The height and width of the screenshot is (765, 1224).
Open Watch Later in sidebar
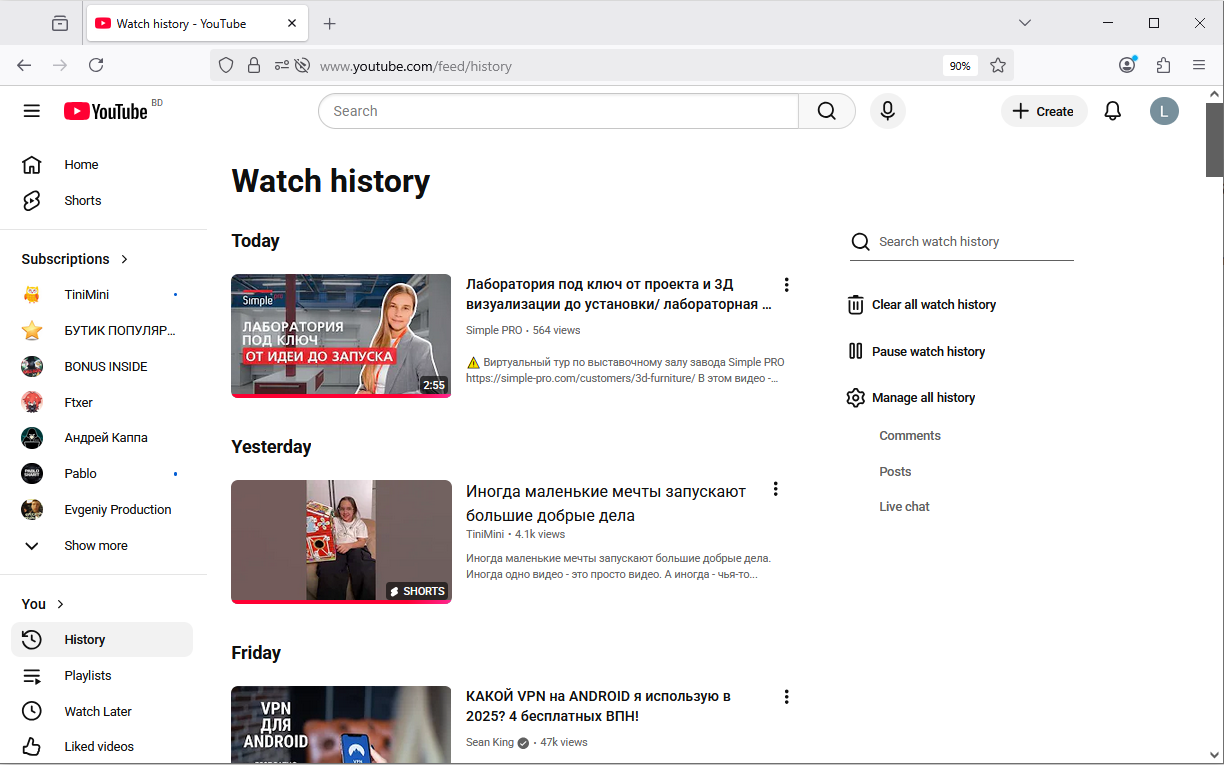102,712
